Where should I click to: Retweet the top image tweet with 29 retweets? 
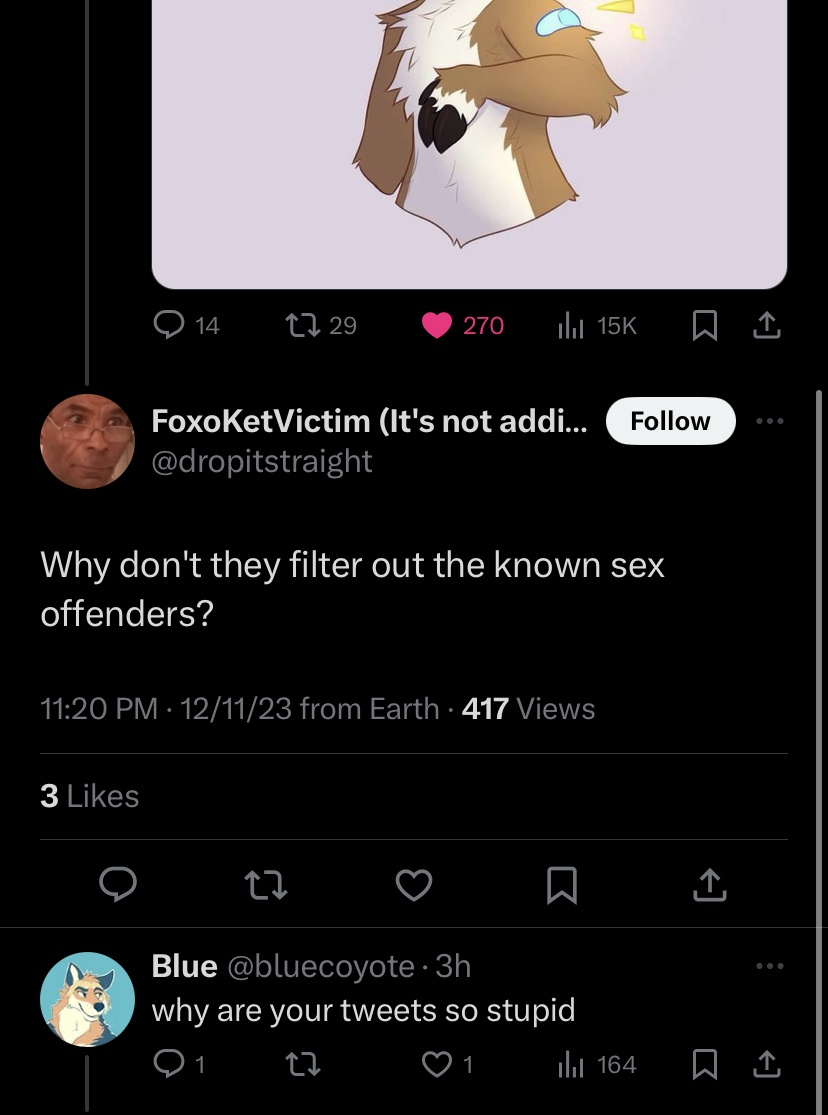point(321,326)
